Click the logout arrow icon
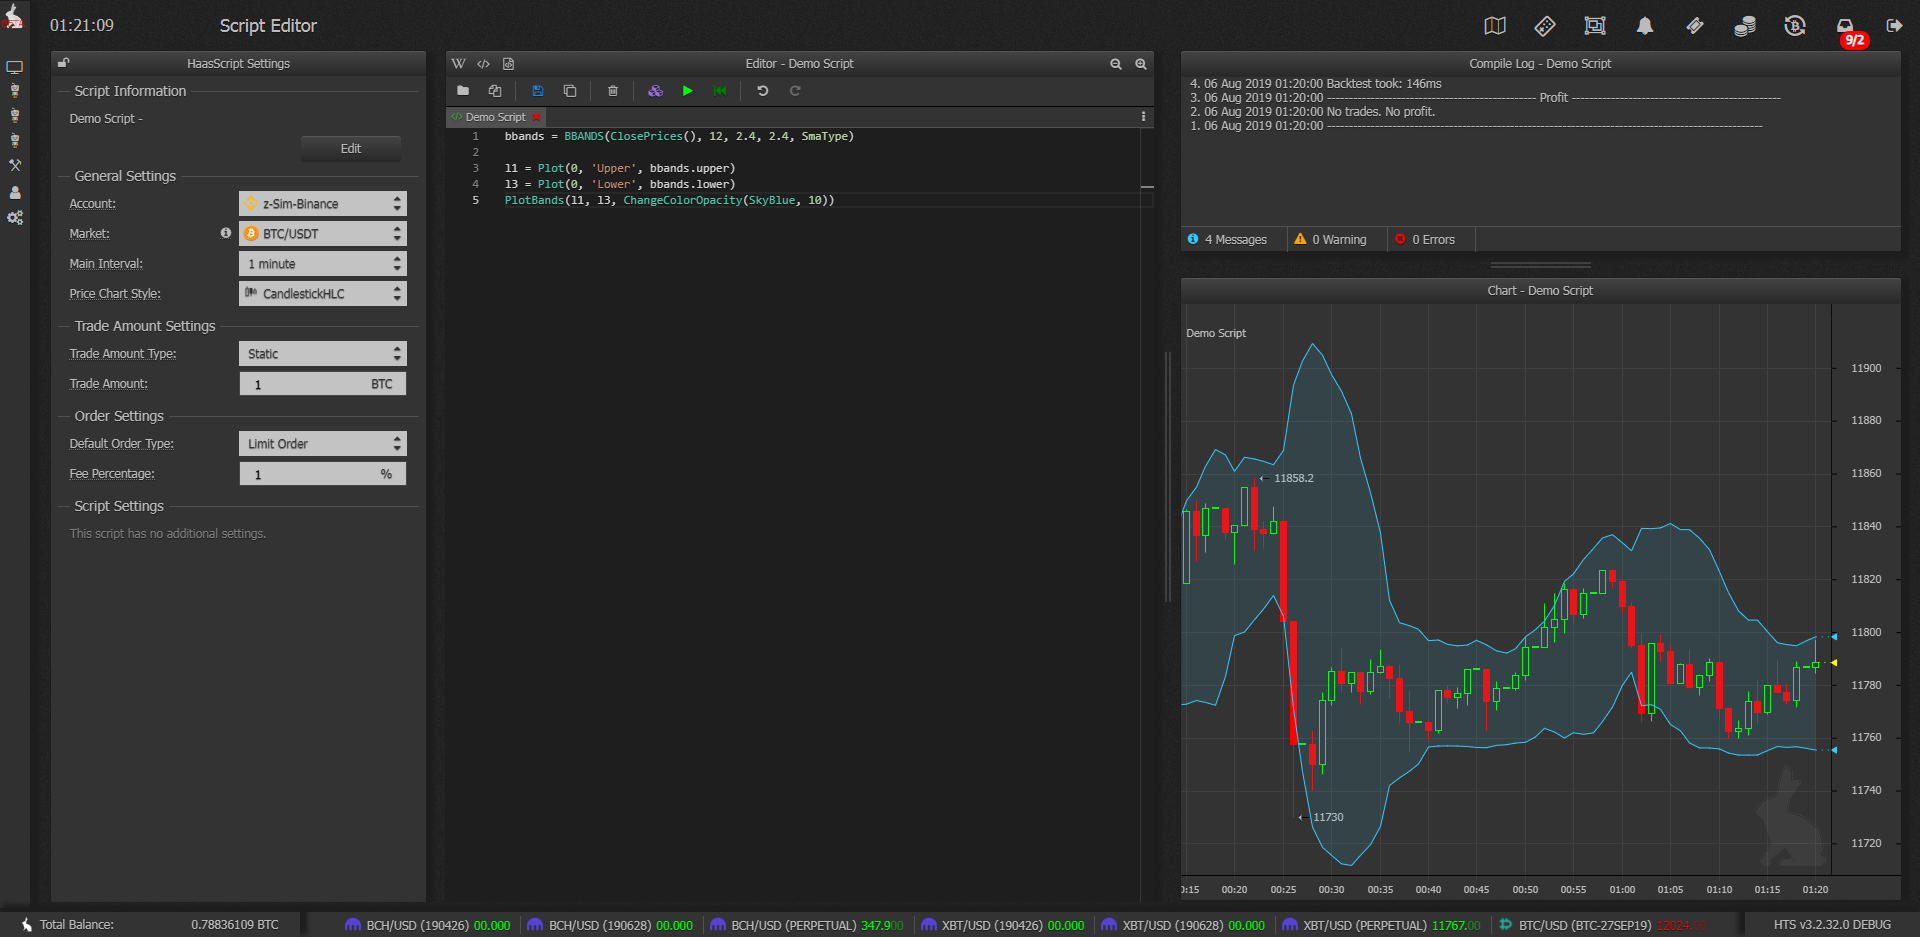 pyautogui.click(x=1894, y=26)
